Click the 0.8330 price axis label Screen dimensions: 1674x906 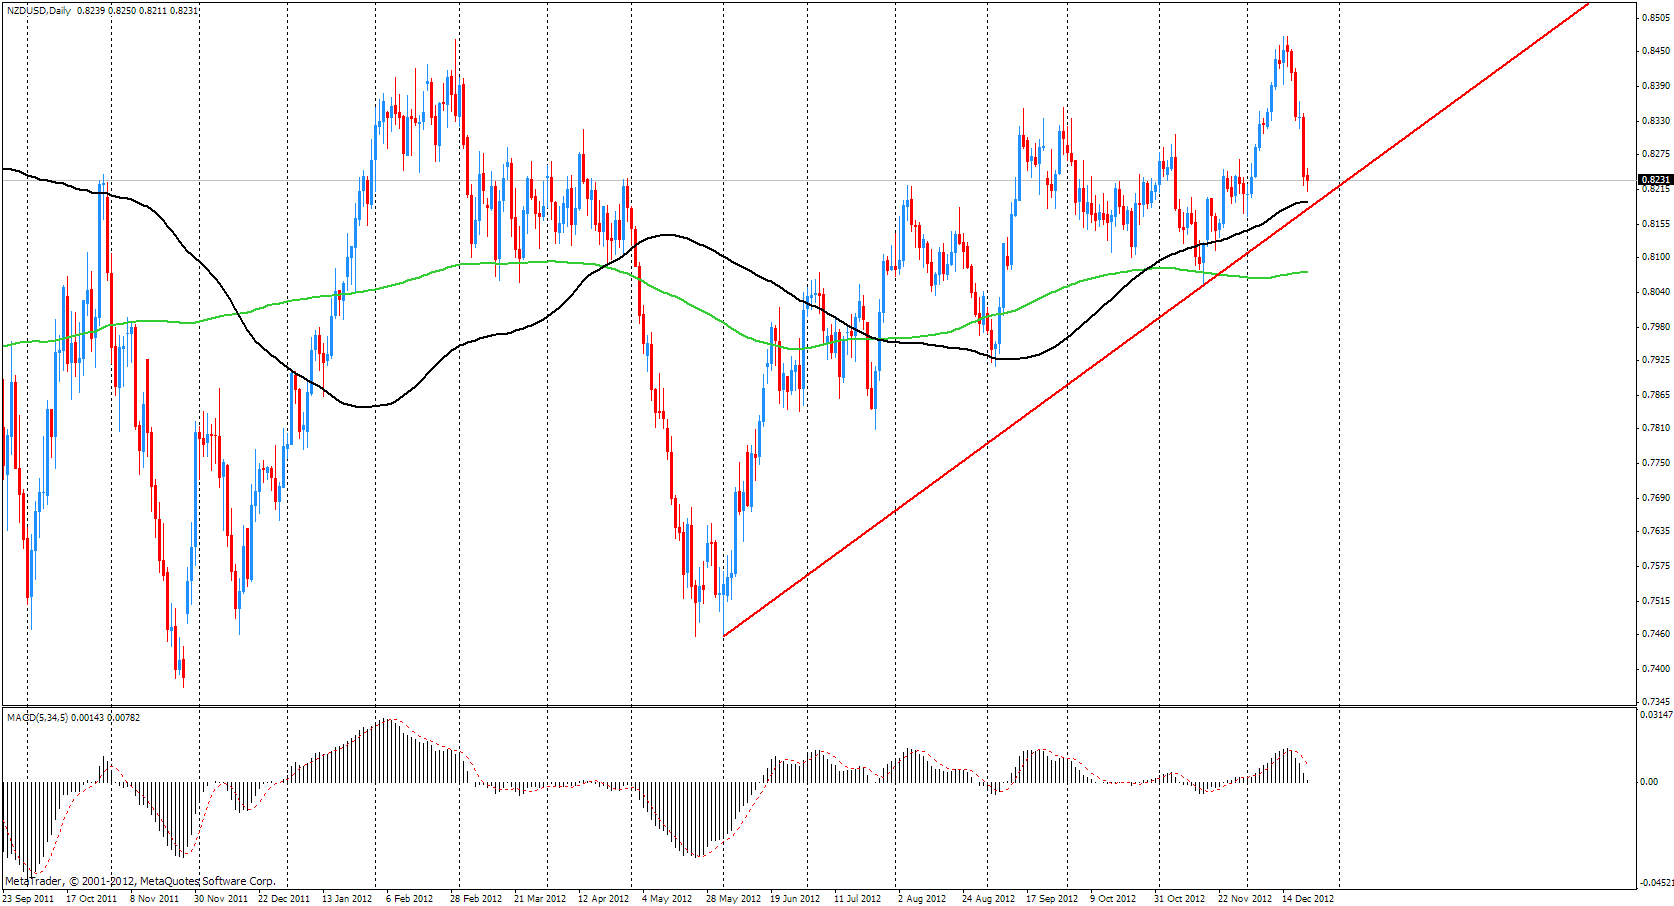[x=1656, y=121]
